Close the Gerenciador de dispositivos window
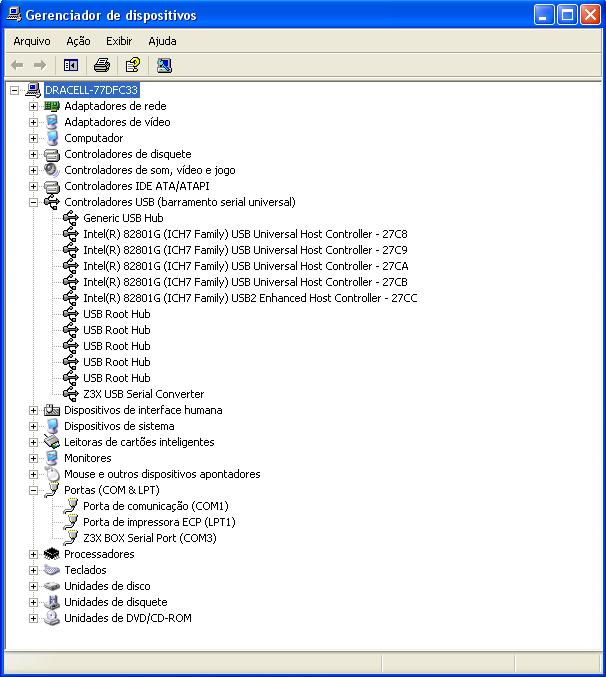 590,15
